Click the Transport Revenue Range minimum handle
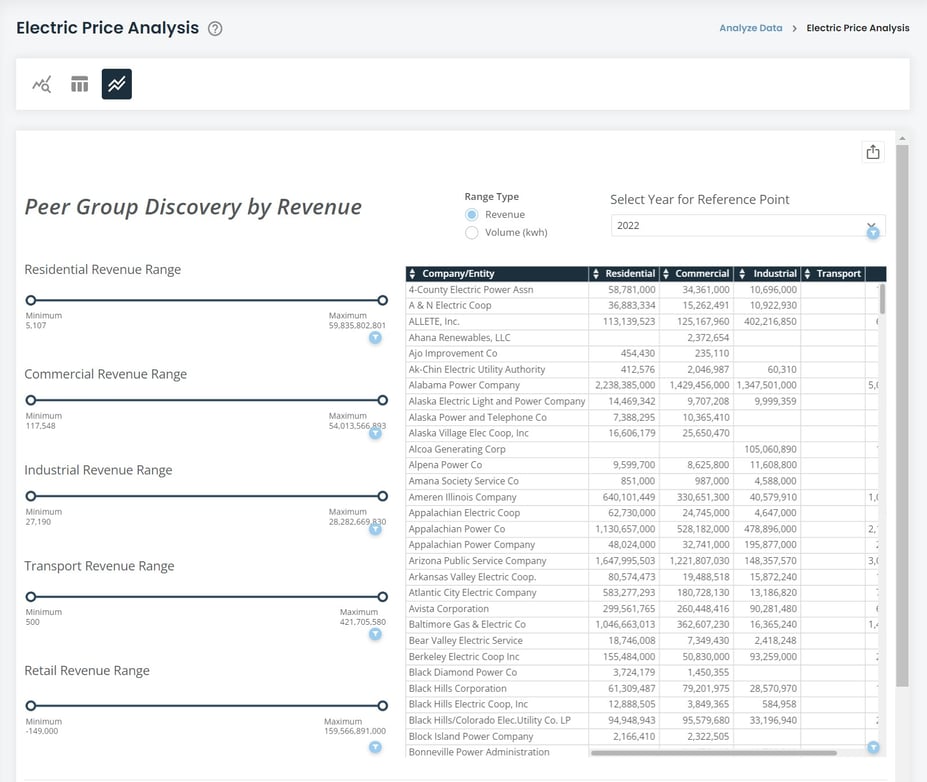Screen dimensions: 927x782 pyautogui.click(x=31, y=597)
